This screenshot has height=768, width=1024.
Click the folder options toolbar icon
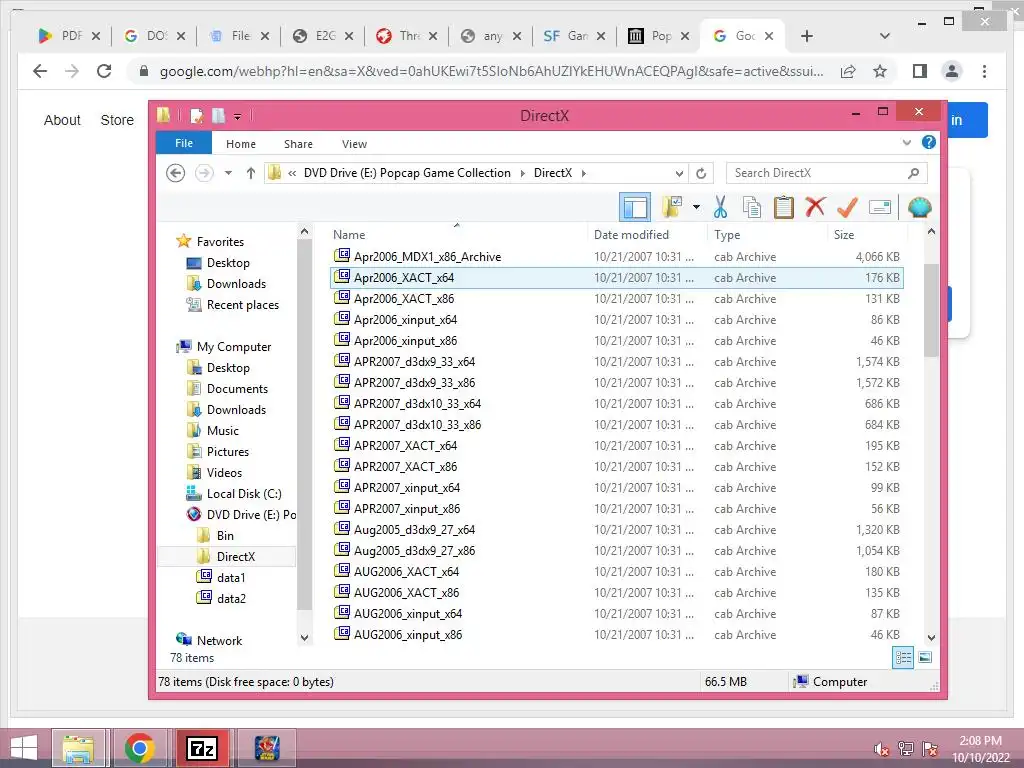pos(672,208)
